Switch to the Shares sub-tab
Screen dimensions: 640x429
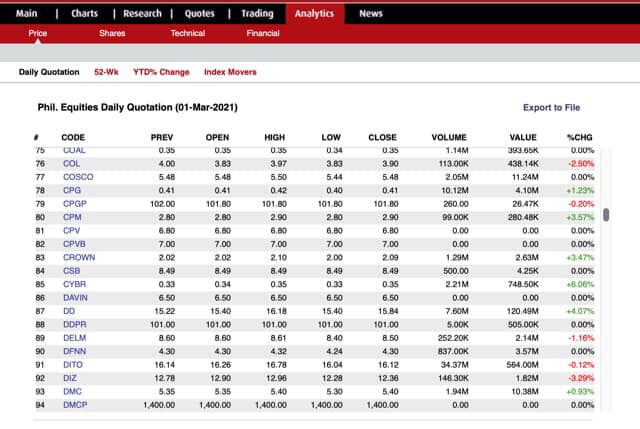point(112,33)
